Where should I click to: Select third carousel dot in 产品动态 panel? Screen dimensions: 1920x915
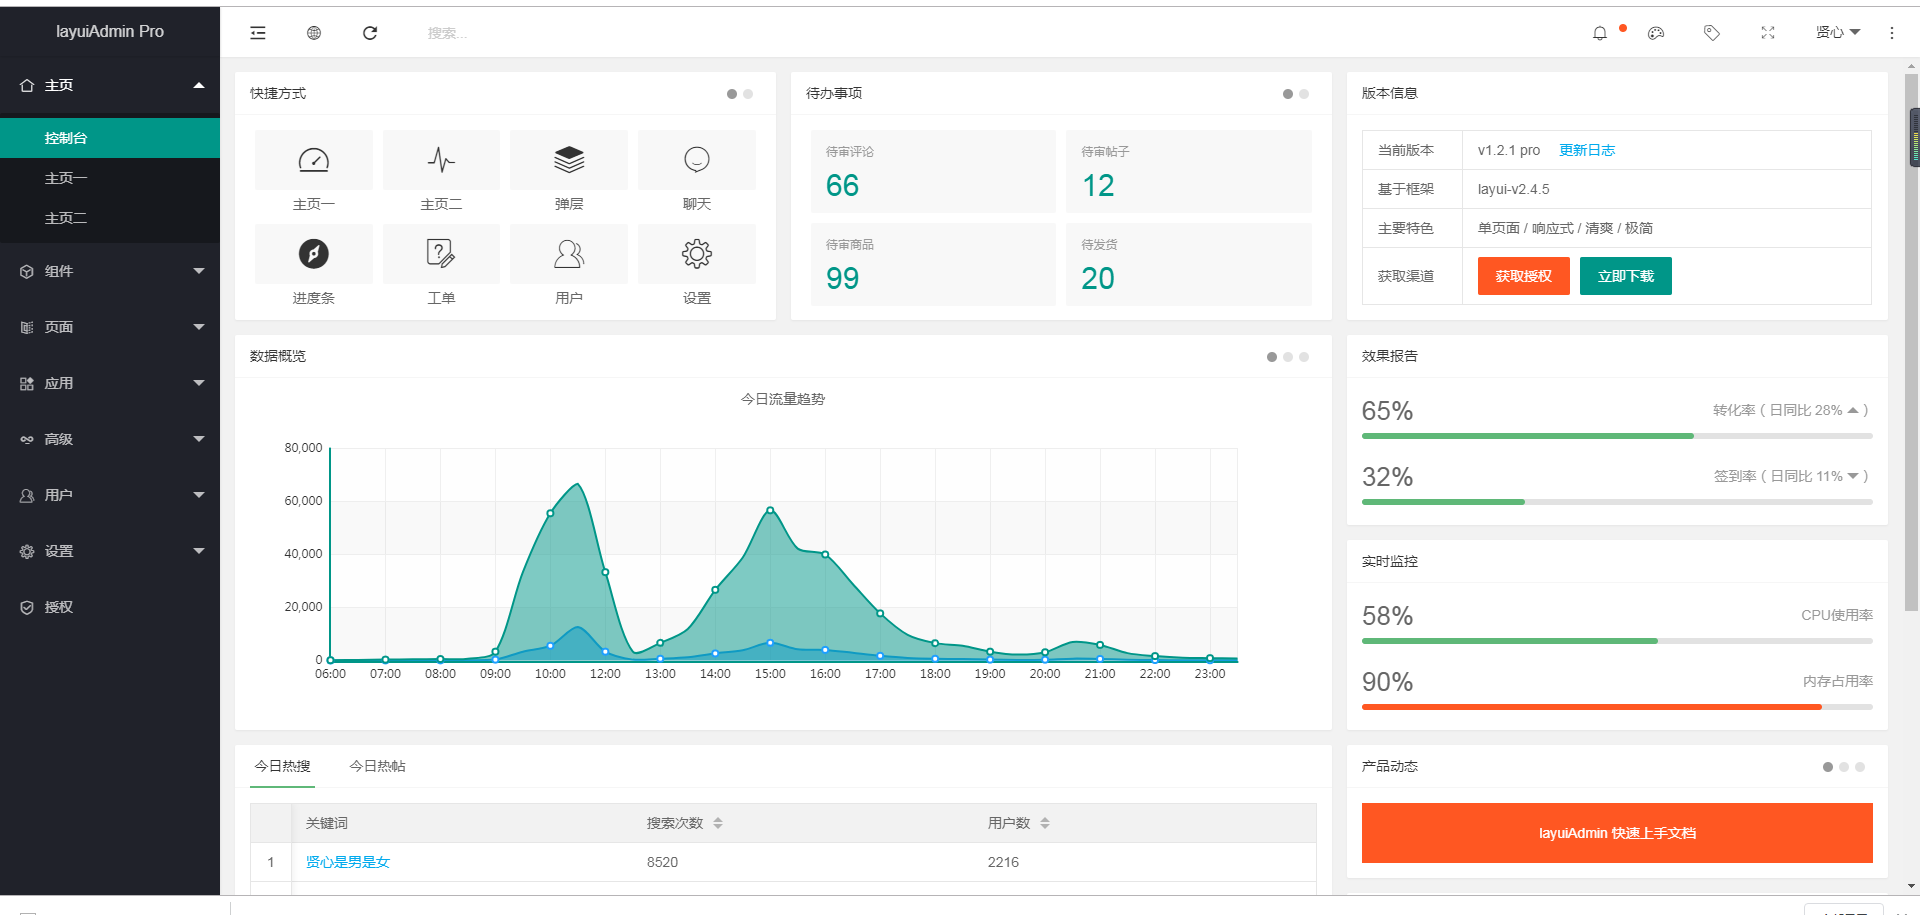pyautogui.click(x=1860, y=767)
